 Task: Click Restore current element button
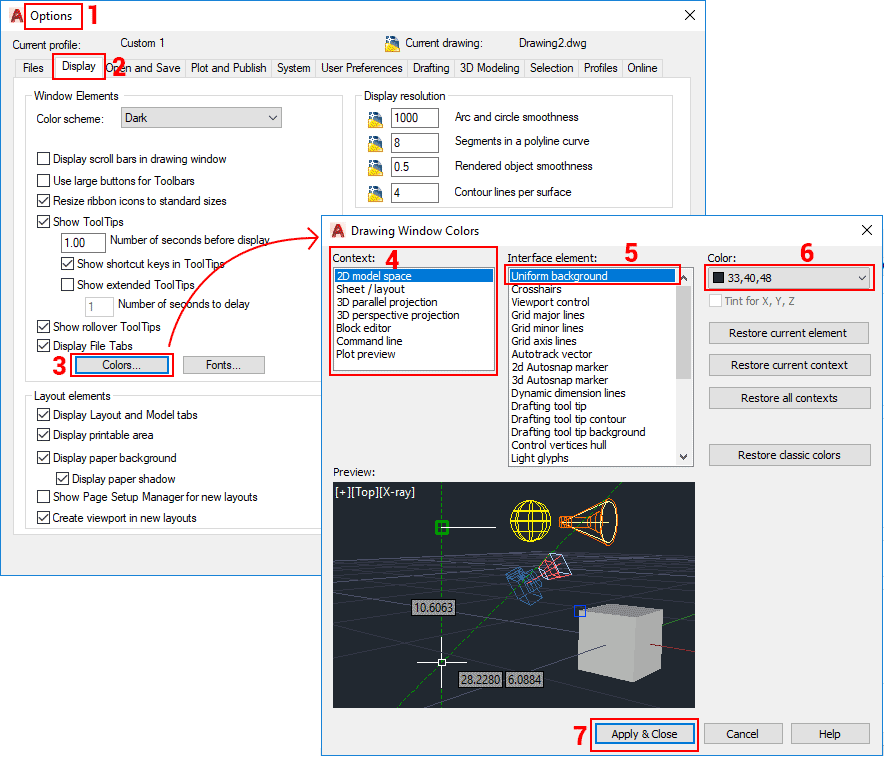coord(788,333)
